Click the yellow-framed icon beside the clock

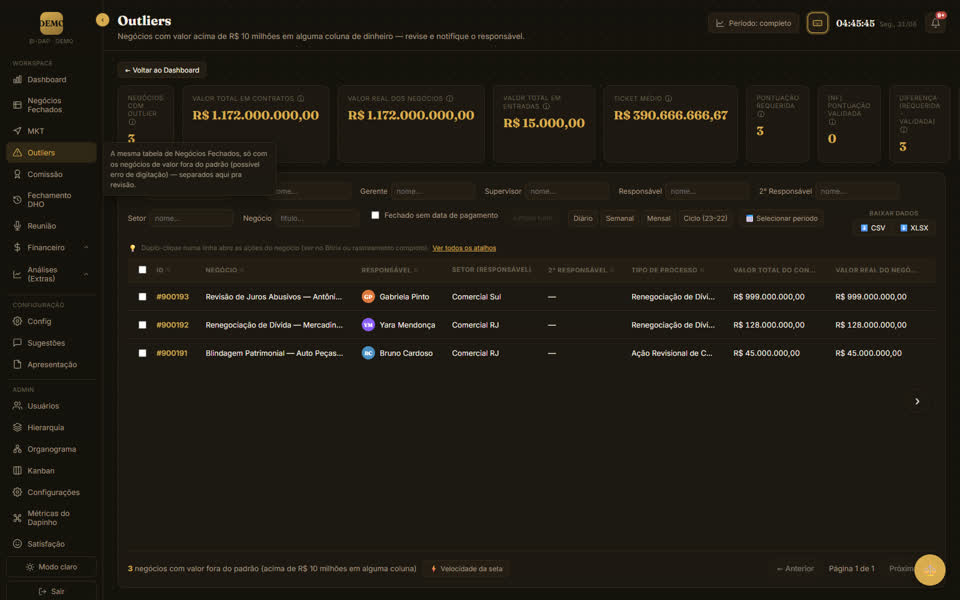[817, 23]
